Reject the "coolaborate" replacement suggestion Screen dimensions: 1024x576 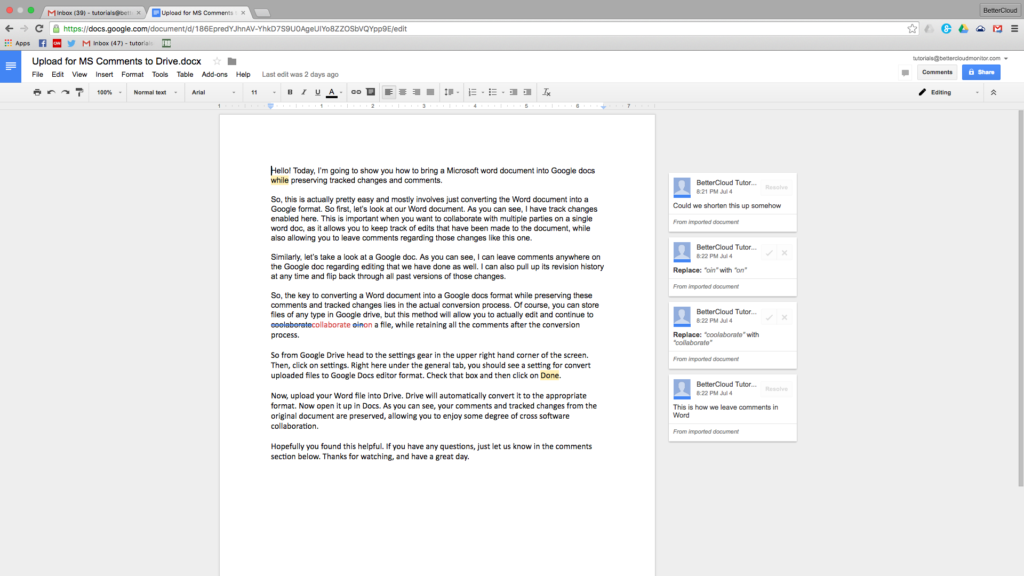click(x=784, y=317)
